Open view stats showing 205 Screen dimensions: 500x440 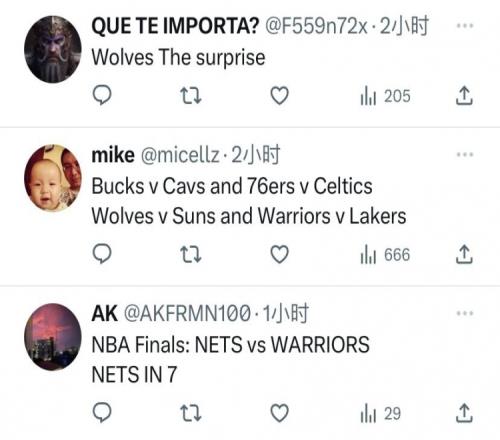click(385, 96)
